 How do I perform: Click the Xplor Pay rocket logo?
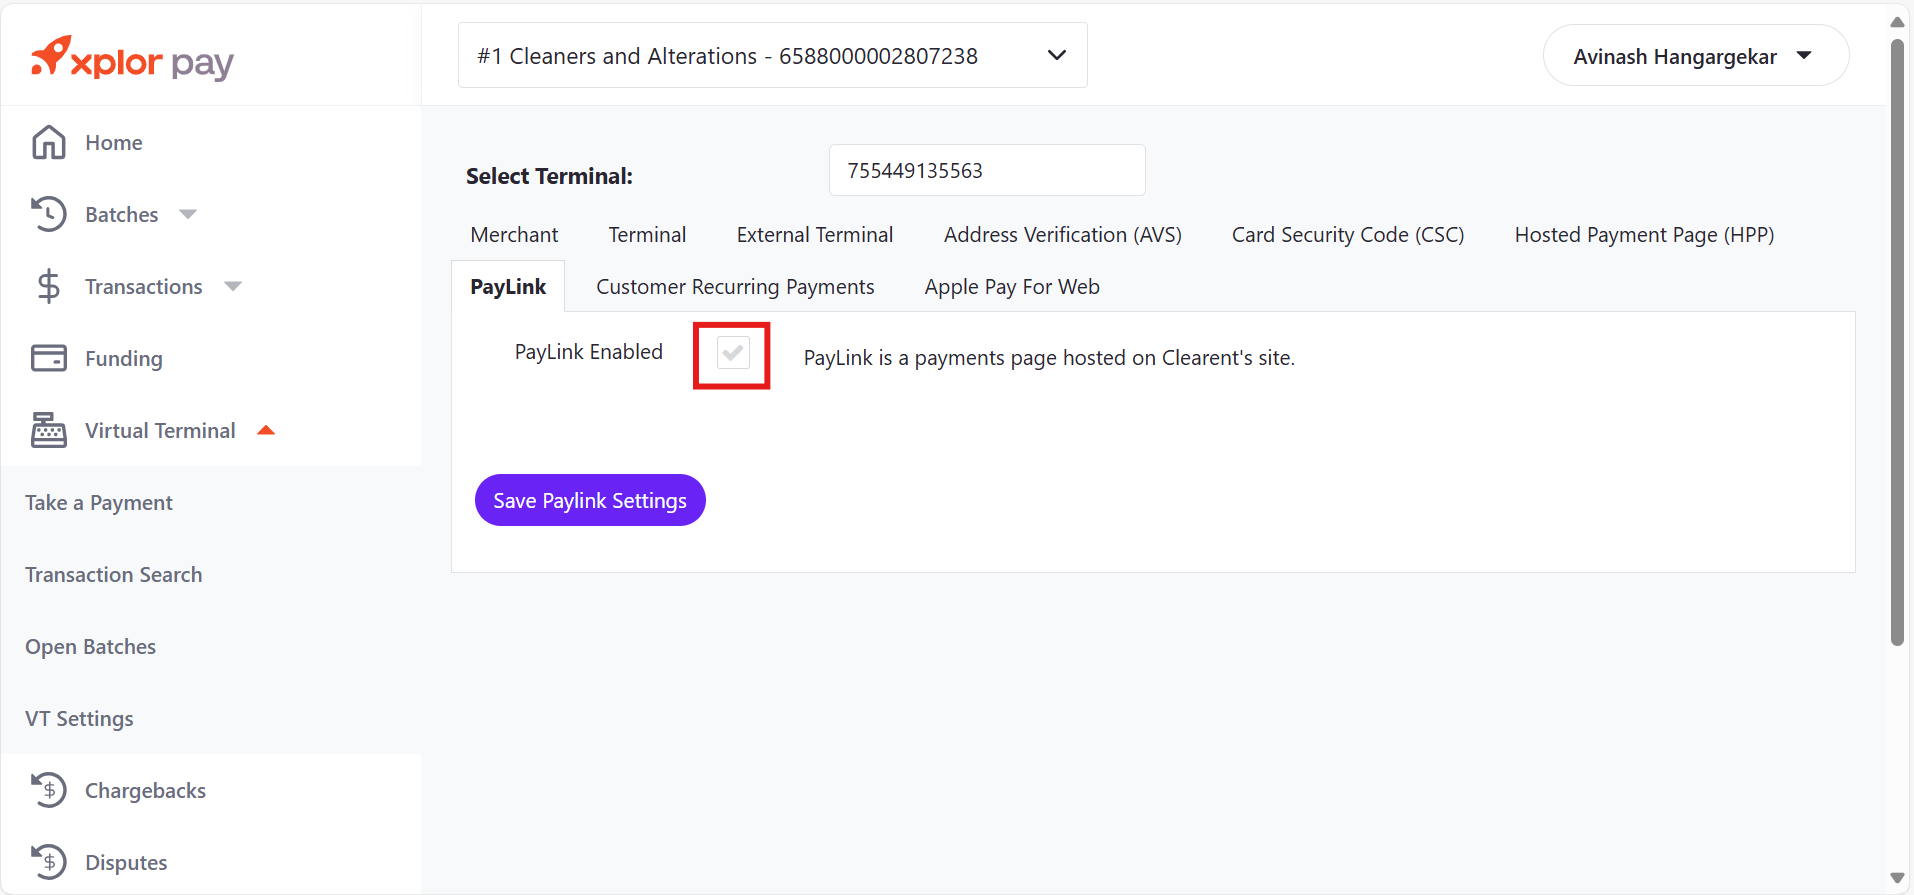52,56
